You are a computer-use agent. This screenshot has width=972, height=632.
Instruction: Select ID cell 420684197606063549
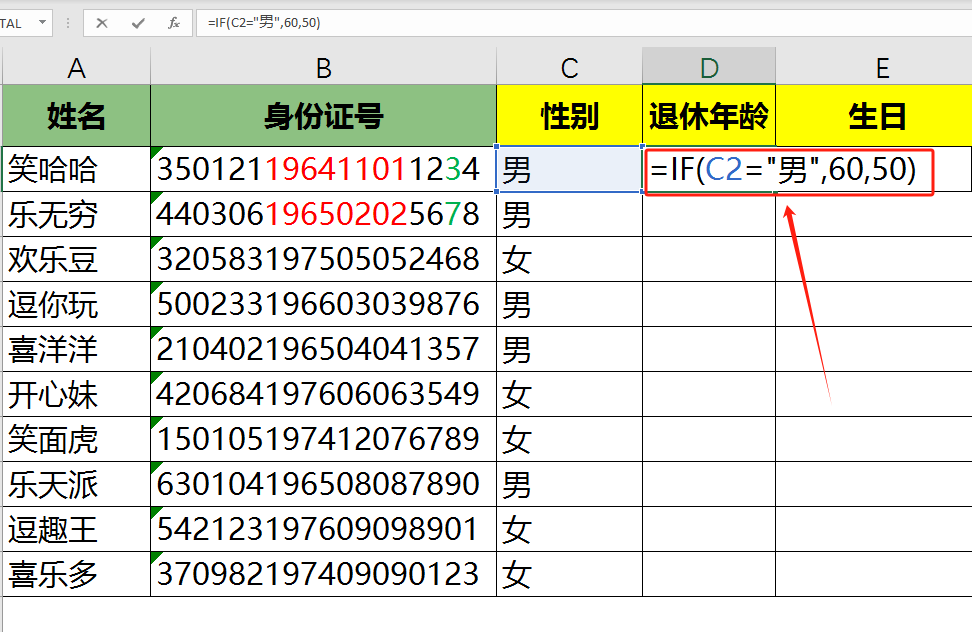point(324,394)
